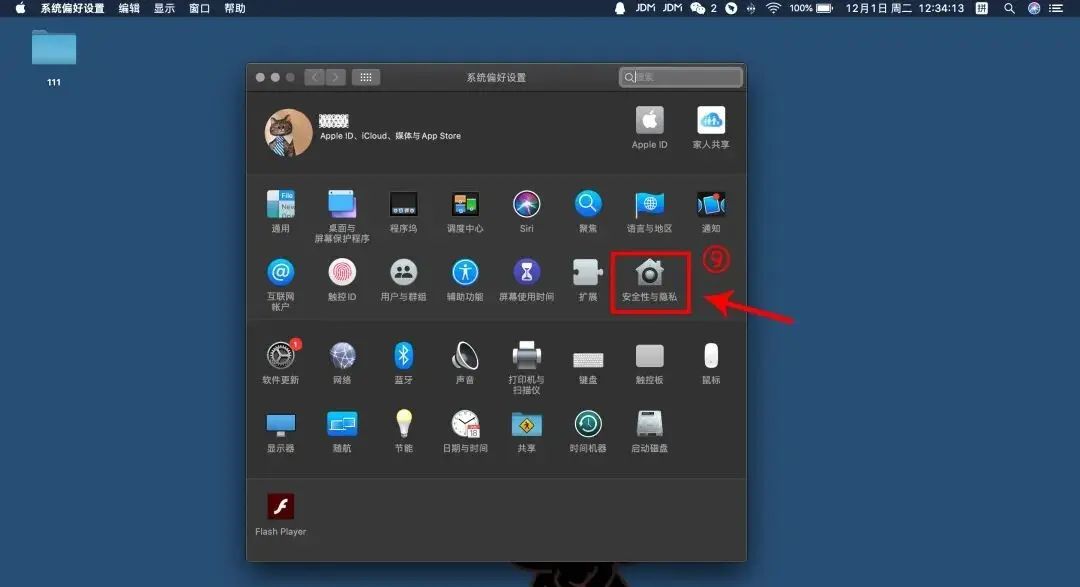
Task: Click the Spotlight magnifier in menu bar
Action: [1009, 8]
